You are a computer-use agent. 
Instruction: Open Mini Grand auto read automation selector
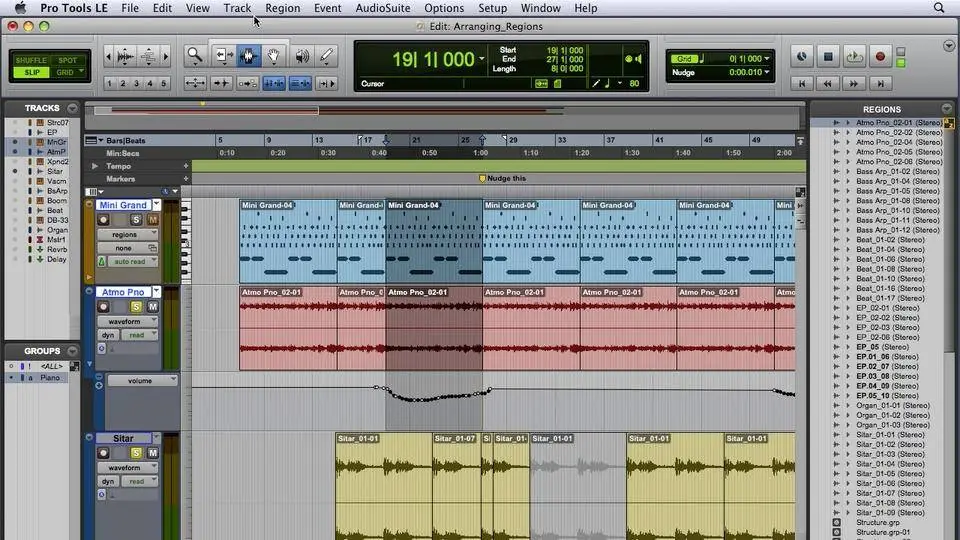[132, 261]
